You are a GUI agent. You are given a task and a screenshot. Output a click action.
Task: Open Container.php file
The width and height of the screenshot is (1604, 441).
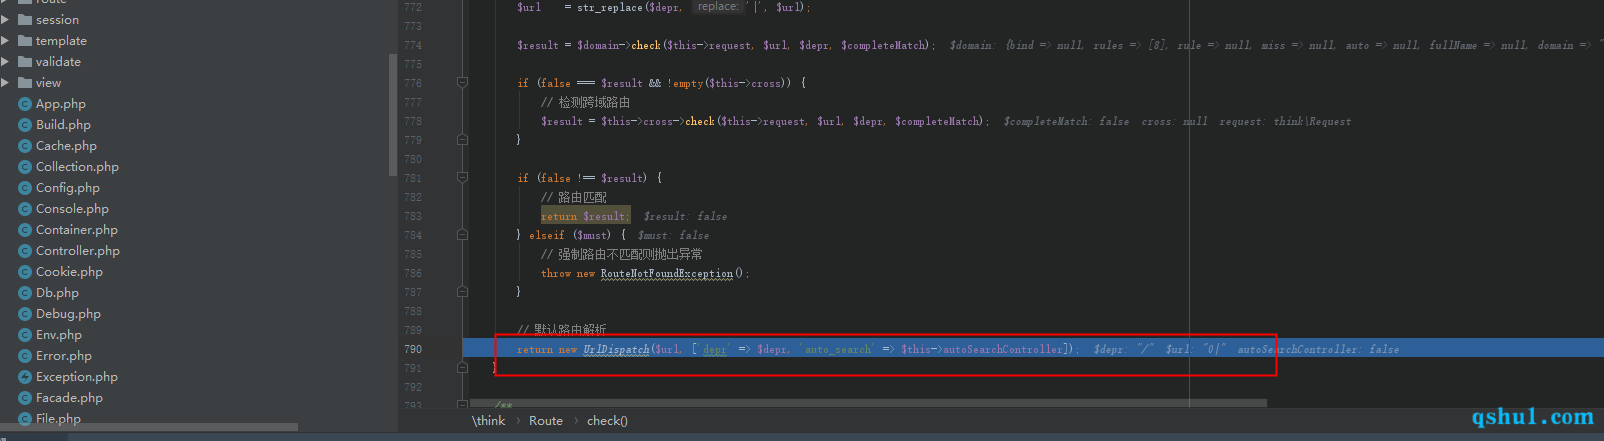click(x=77, y=230)
